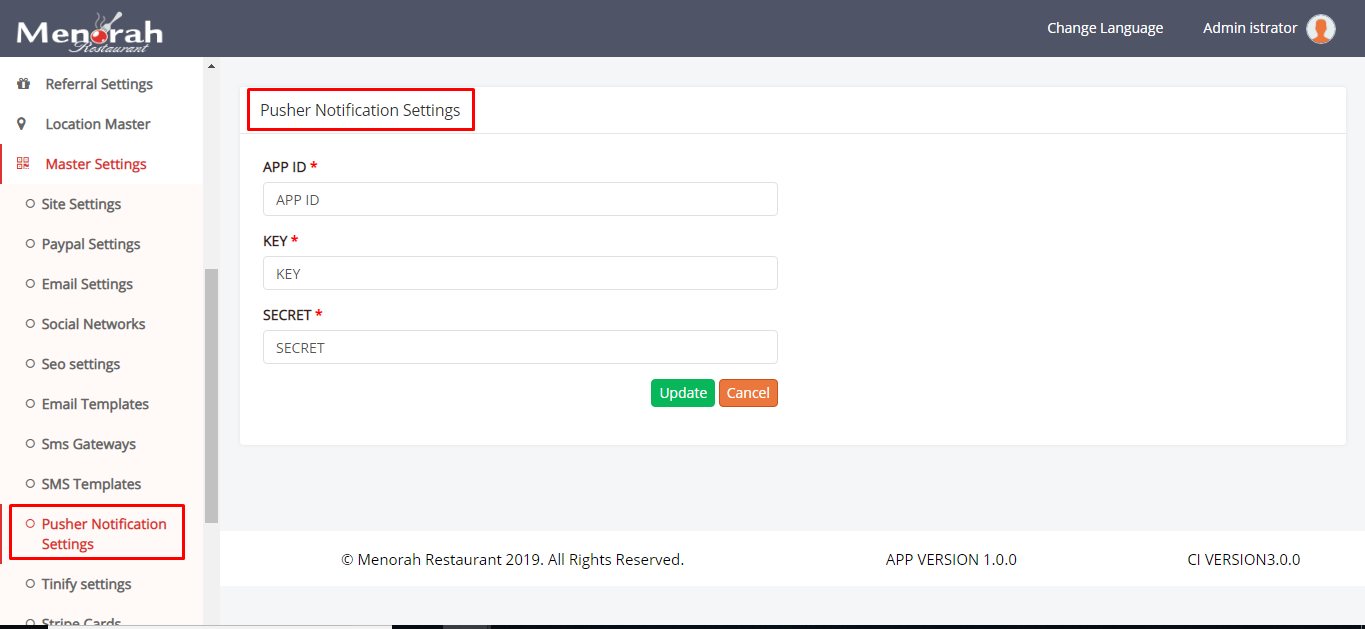Screen dimensions: 1365x629
Task: Click the Update button
Action: (x=682, y=393)
